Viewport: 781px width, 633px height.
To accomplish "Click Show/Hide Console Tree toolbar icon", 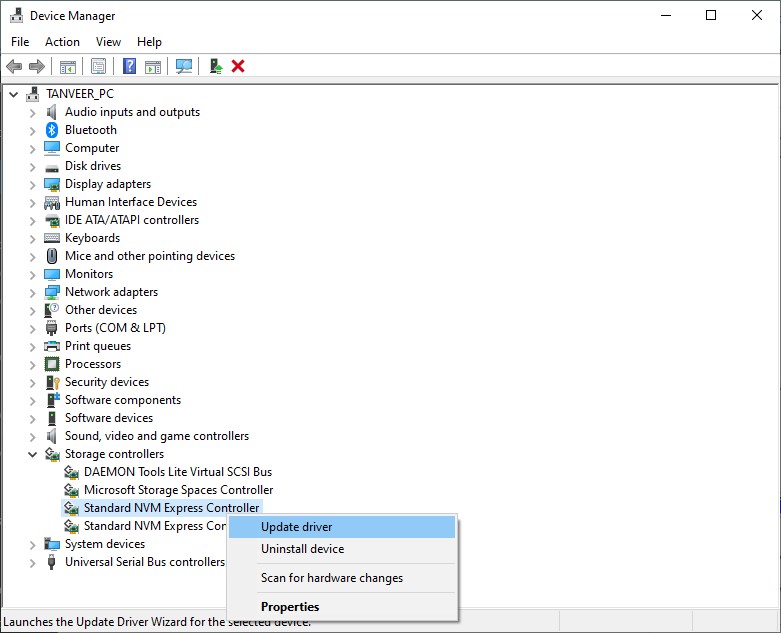I will [68, 66].
